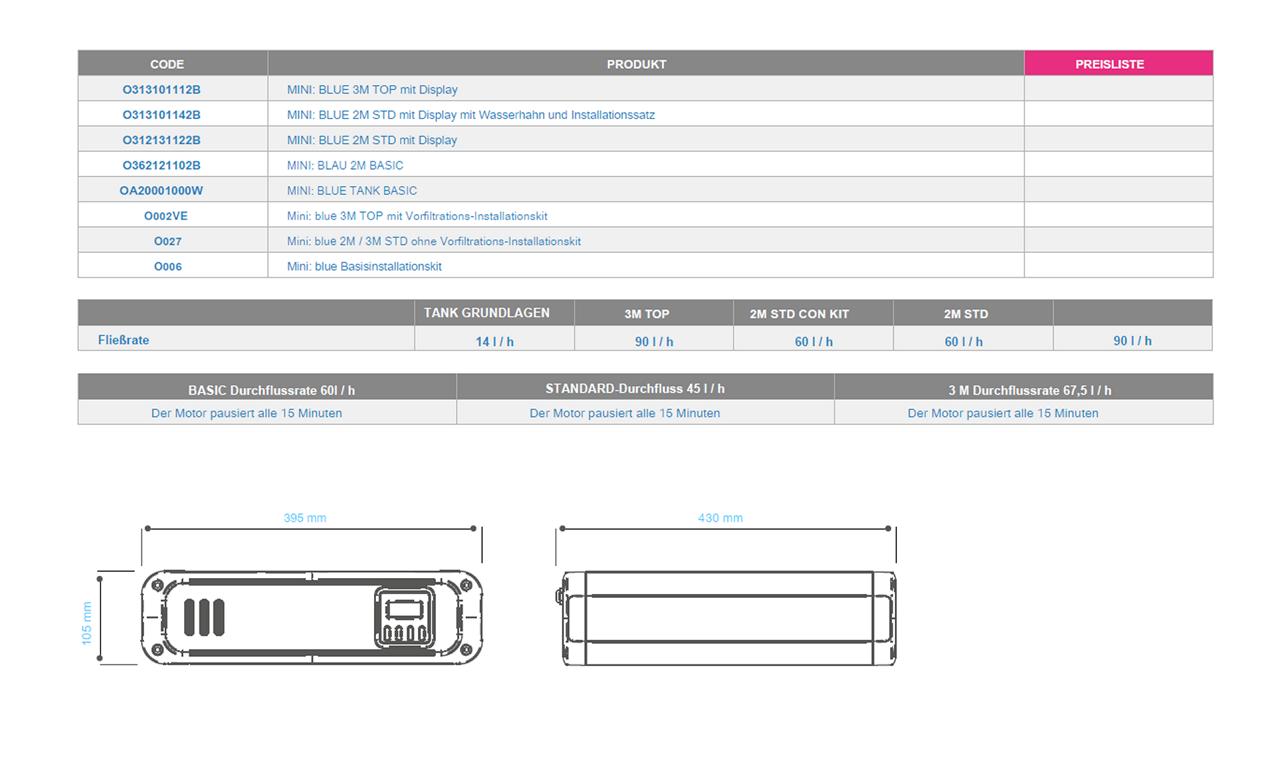
Task: Click the 'BASIC Durchflussrate 60l / h' header
Action: pos(271,390)
